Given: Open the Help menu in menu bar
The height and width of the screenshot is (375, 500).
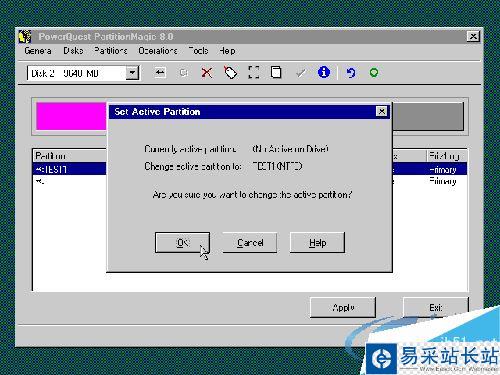Looking at the screenshot, I should 227,51.
